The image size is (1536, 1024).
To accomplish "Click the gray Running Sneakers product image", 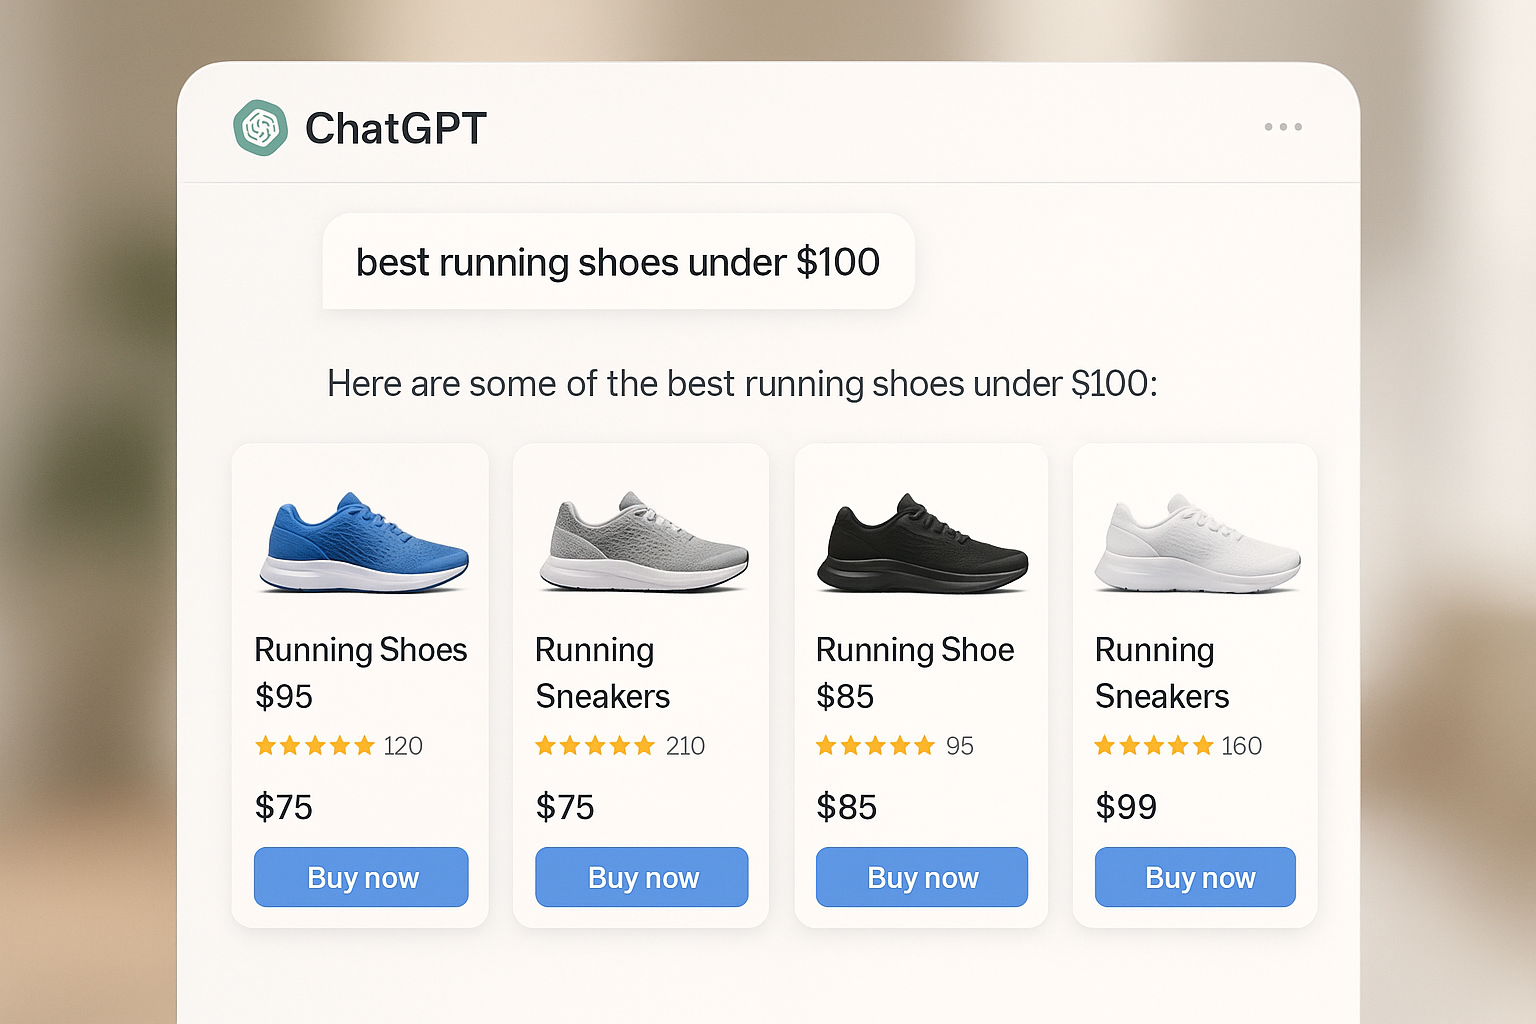I will (x=641, y=540).
